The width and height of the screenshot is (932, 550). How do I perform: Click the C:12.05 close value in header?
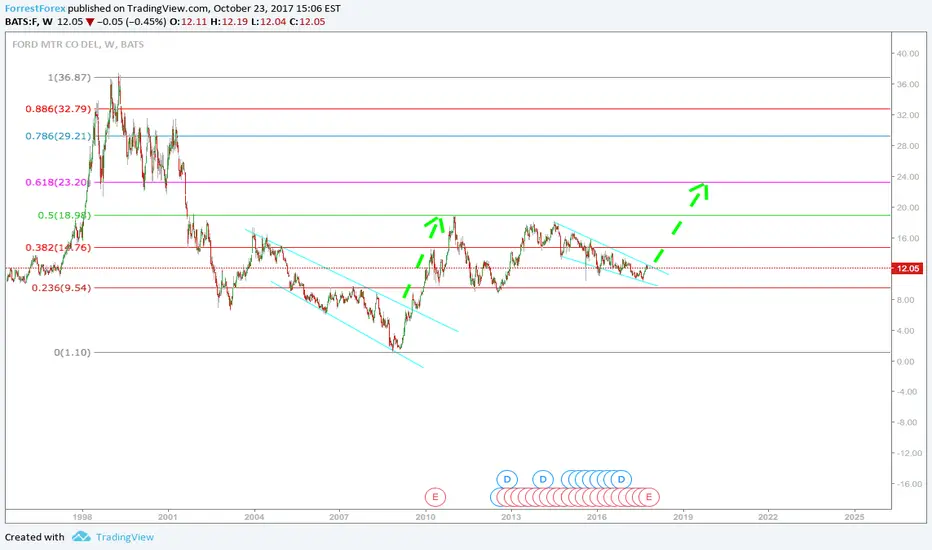[307, 22]
